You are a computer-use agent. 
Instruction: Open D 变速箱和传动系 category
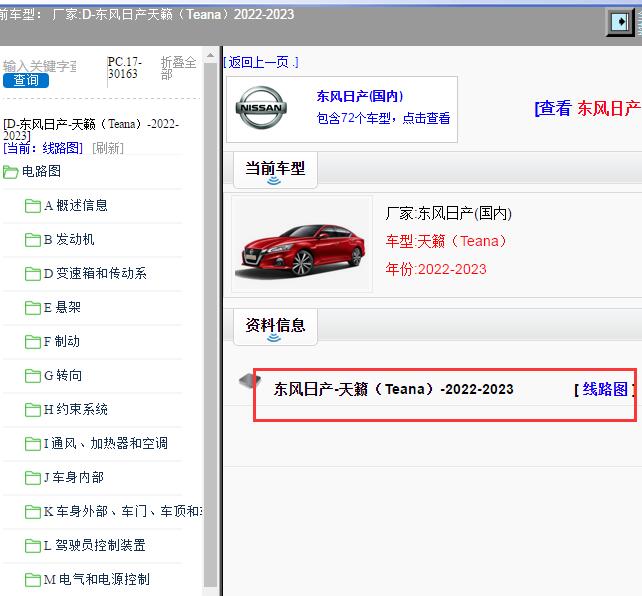click(95, 273)
